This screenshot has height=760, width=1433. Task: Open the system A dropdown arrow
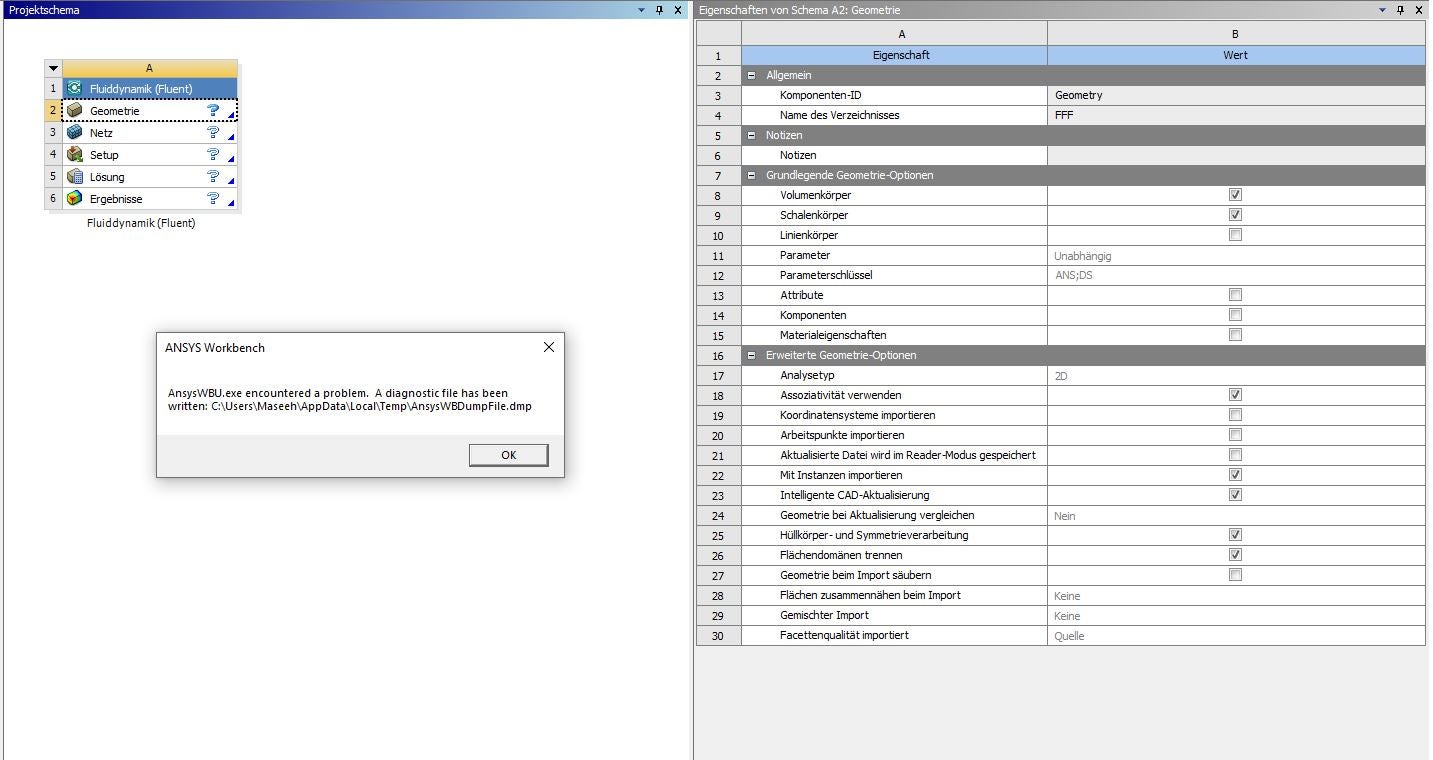[53, 69]
